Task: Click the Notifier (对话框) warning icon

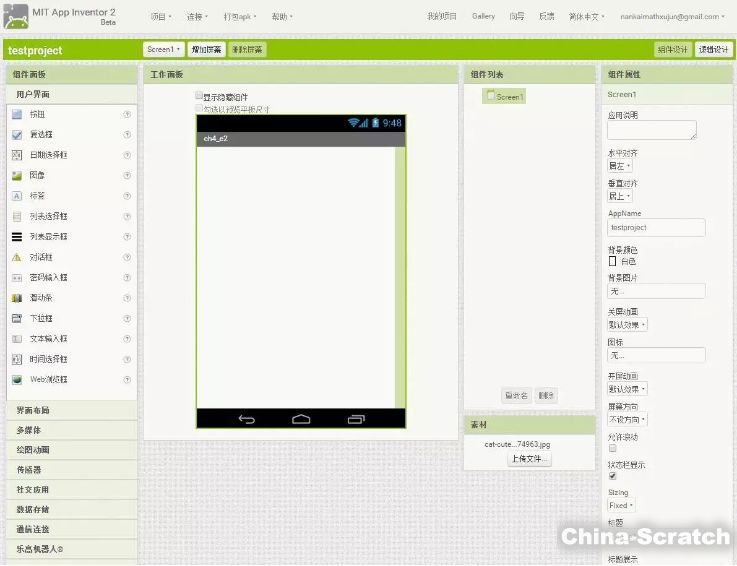Action: coord(17,257)
